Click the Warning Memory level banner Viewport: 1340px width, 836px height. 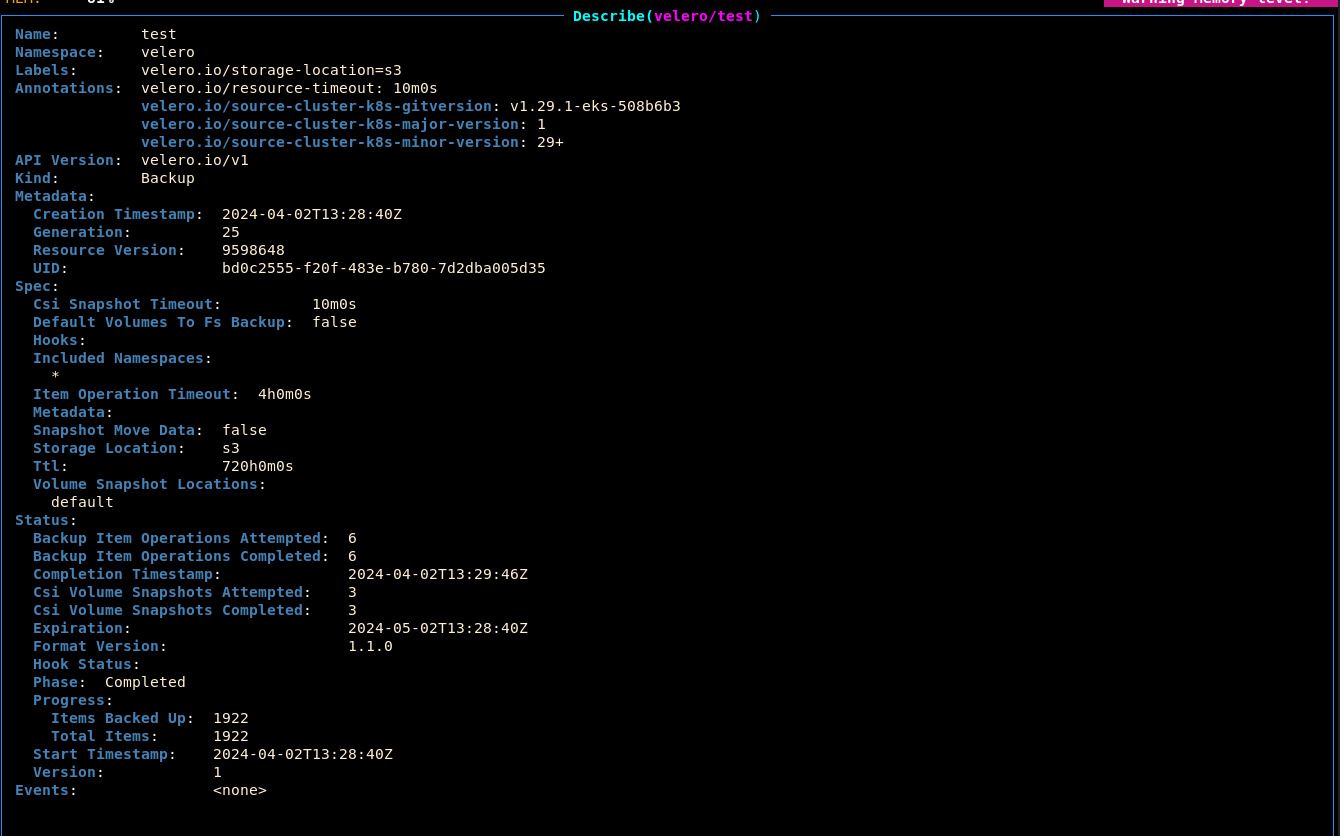(1221, 3)
